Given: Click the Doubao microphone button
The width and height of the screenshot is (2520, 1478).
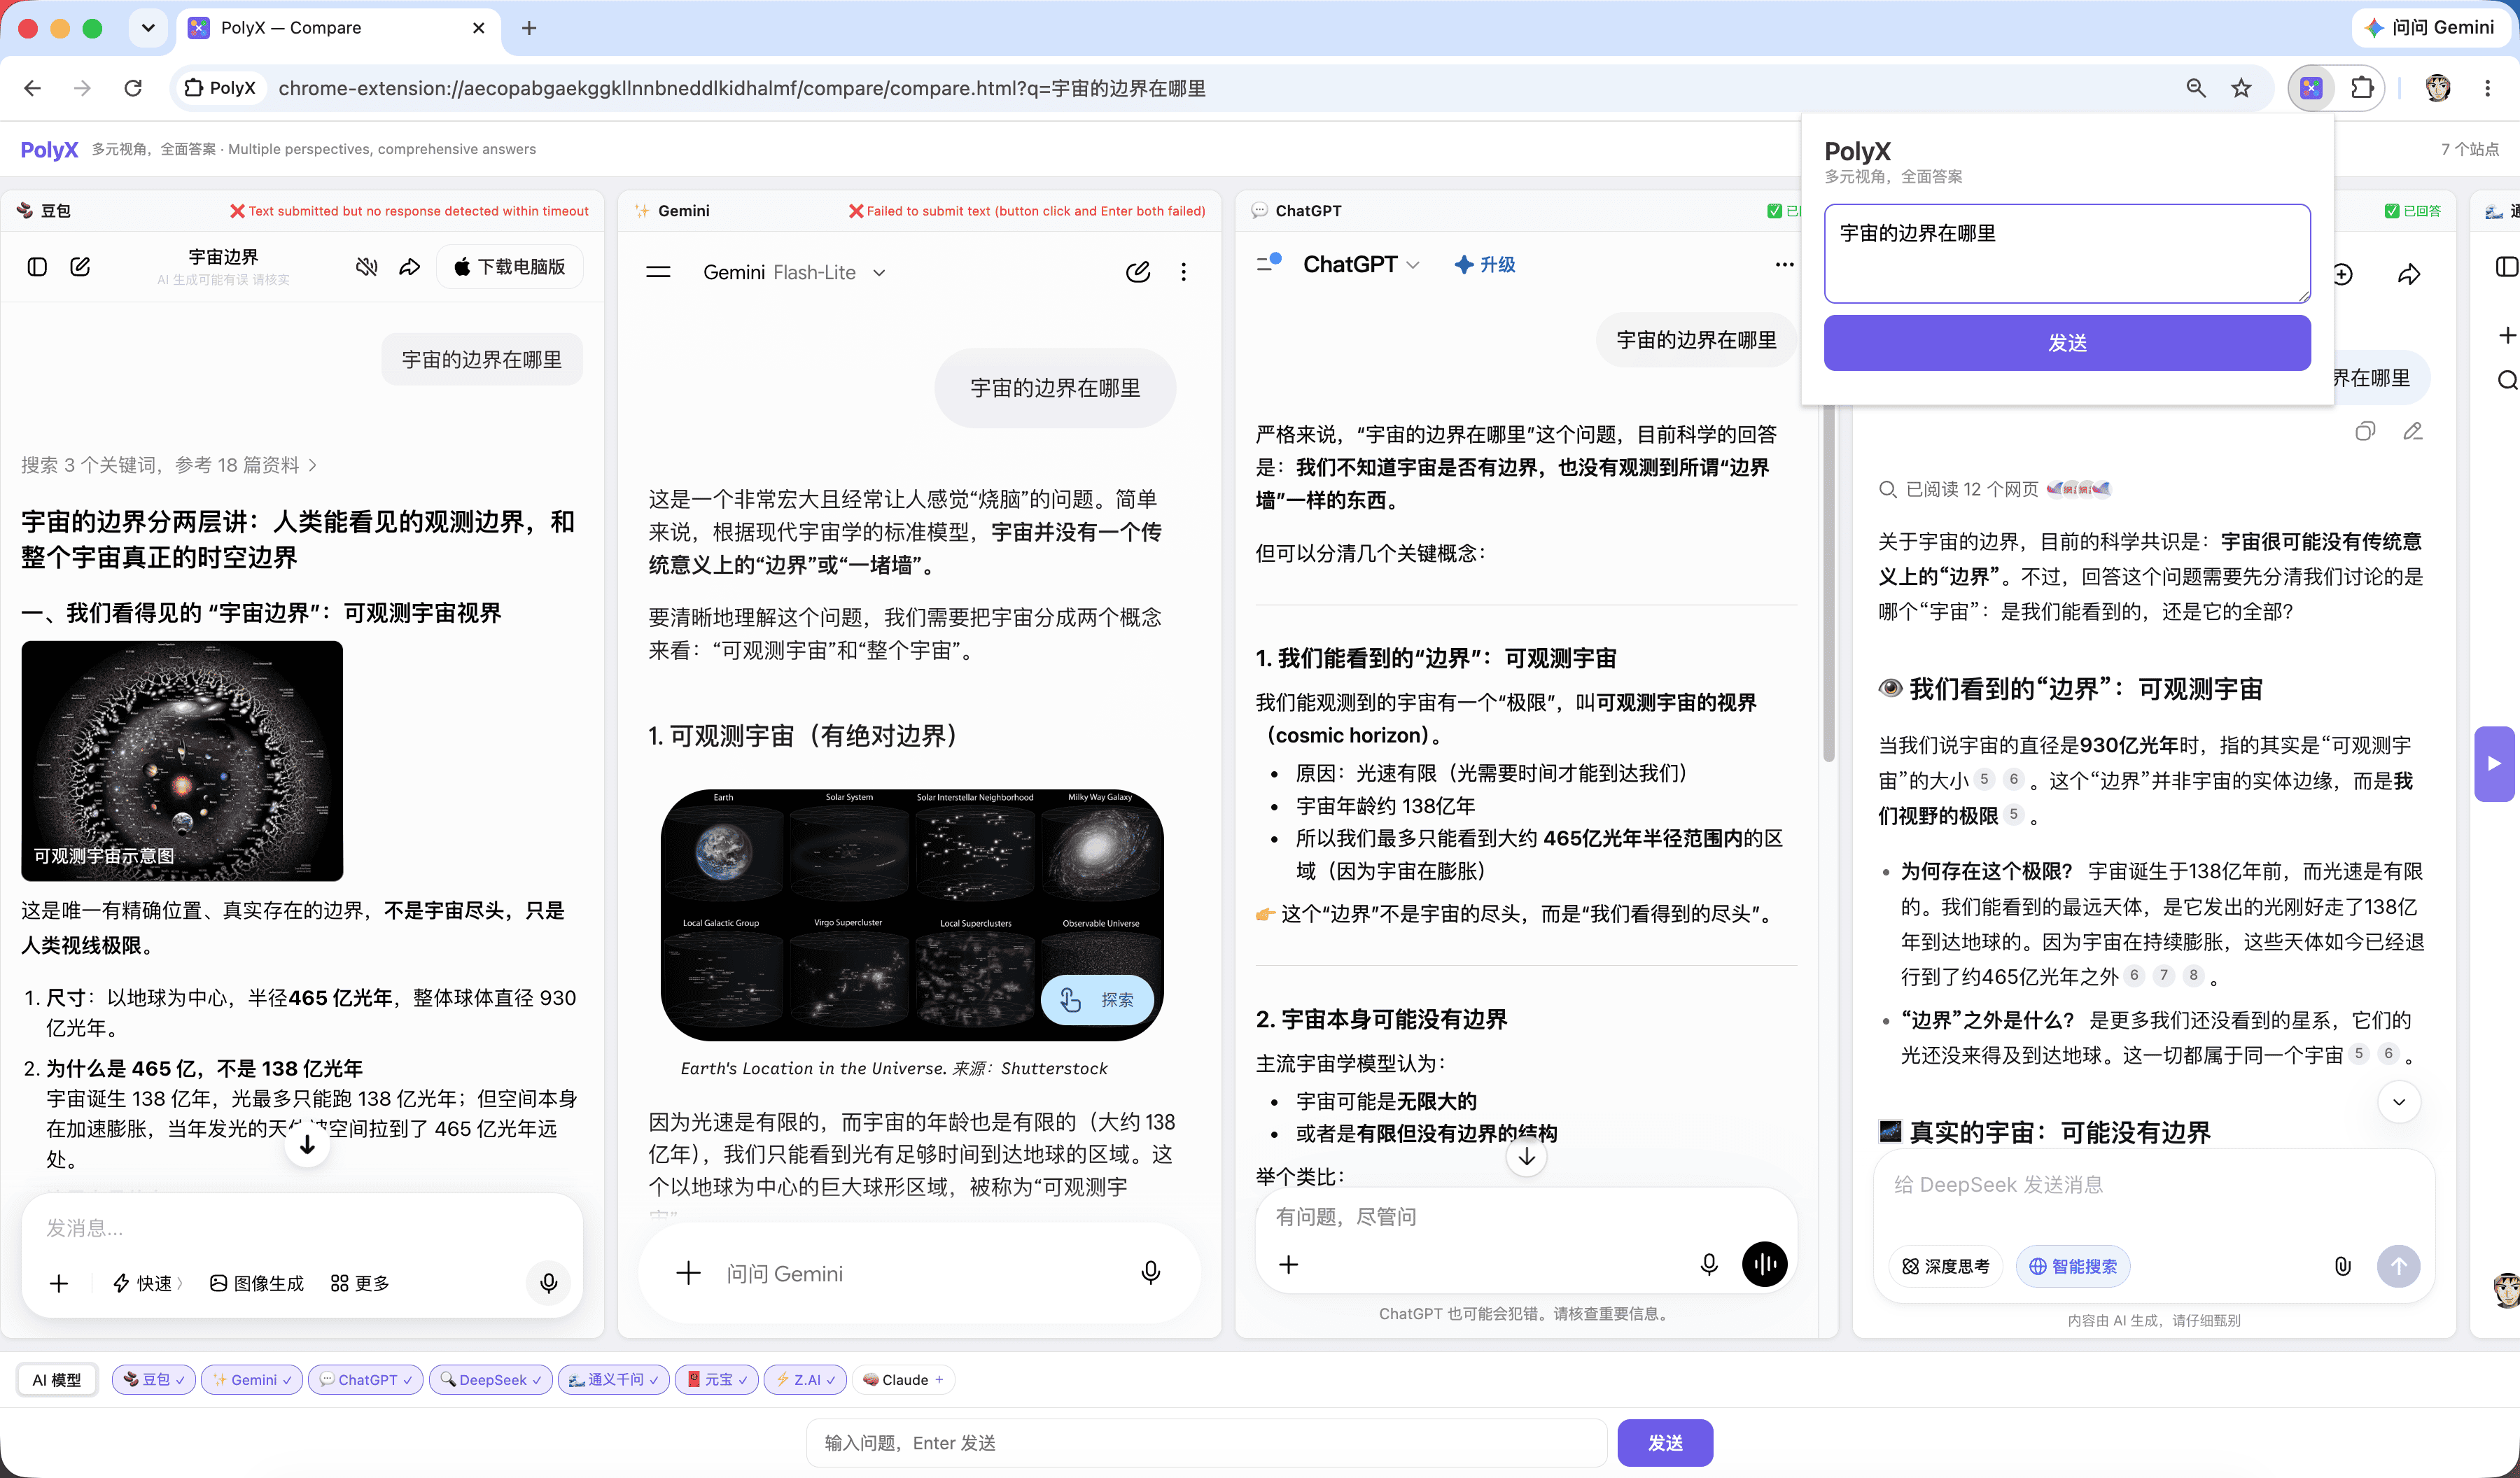Looking at the screenshot, I should click(548, 1283).
